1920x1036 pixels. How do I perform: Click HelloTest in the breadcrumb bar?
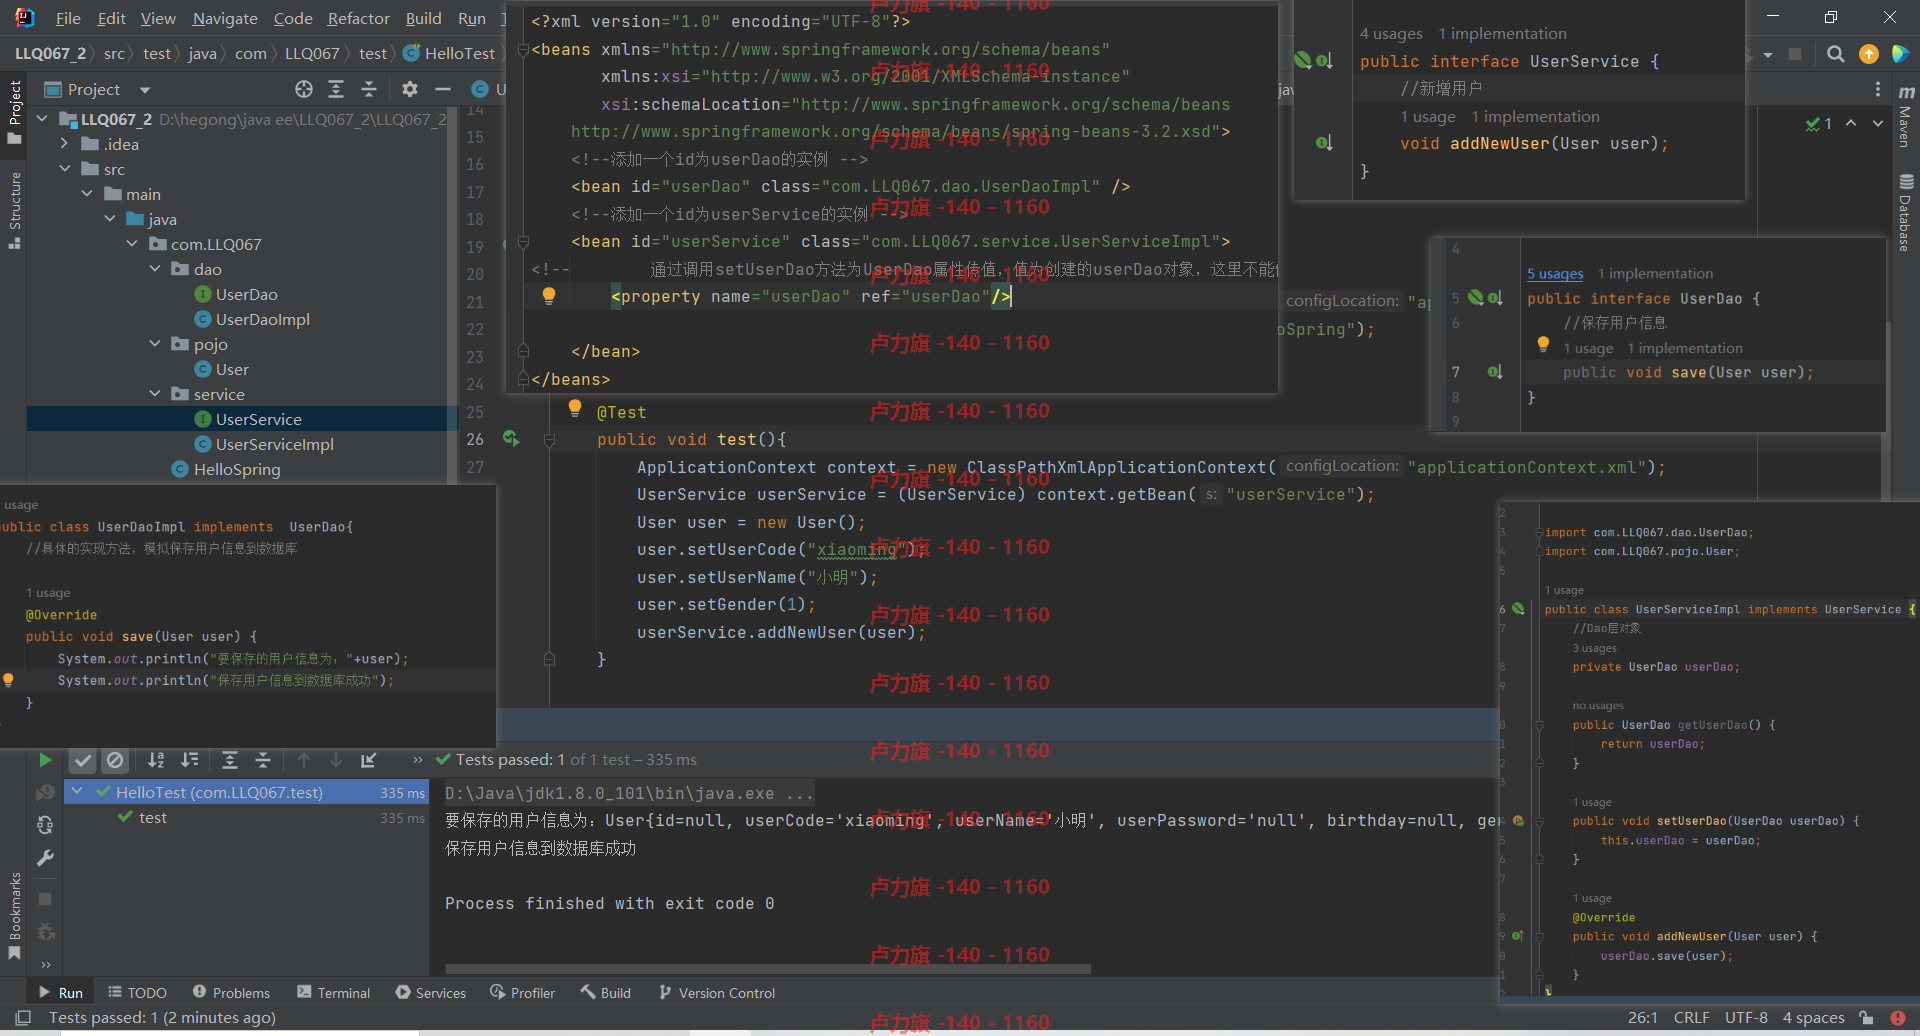click(449, 53)
